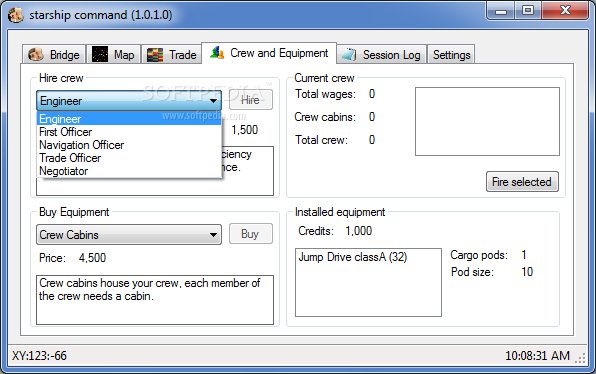Switch to the Bridge tab
The image size is (596, 374).
(54, 54)
